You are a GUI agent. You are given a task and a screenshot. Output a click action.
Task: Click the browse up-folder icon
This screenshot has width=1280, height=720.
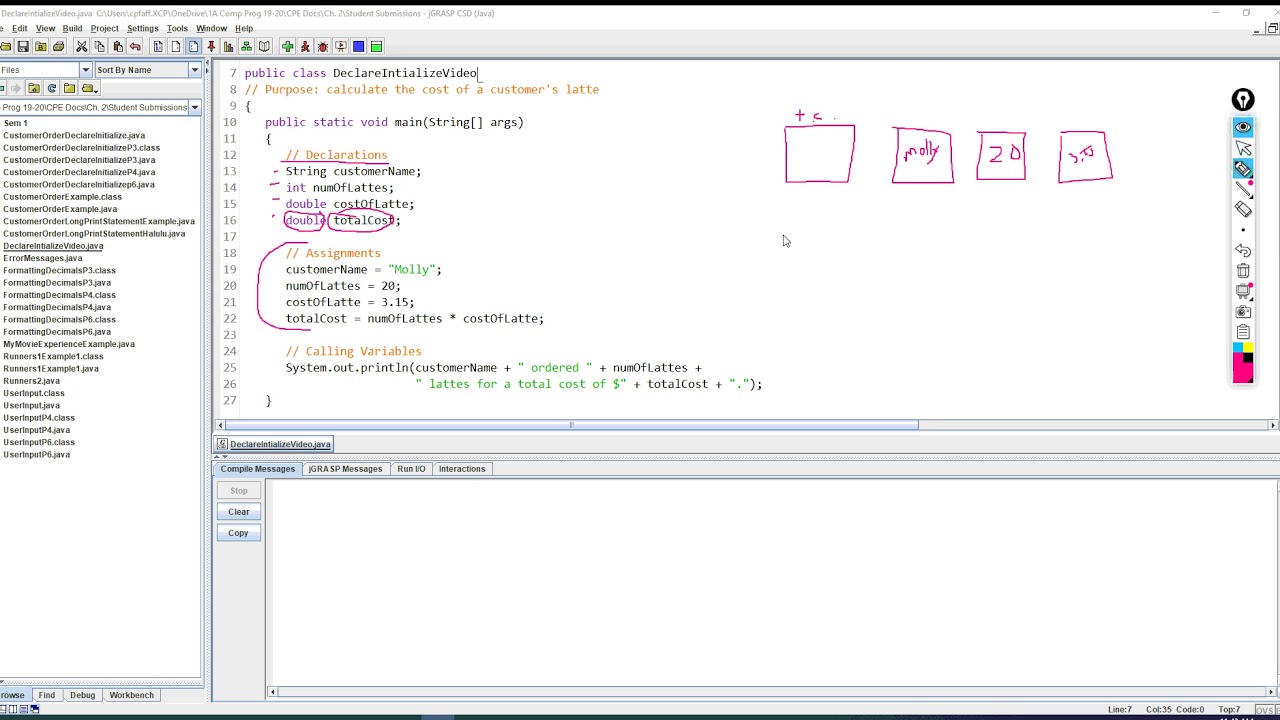[34, 88]
